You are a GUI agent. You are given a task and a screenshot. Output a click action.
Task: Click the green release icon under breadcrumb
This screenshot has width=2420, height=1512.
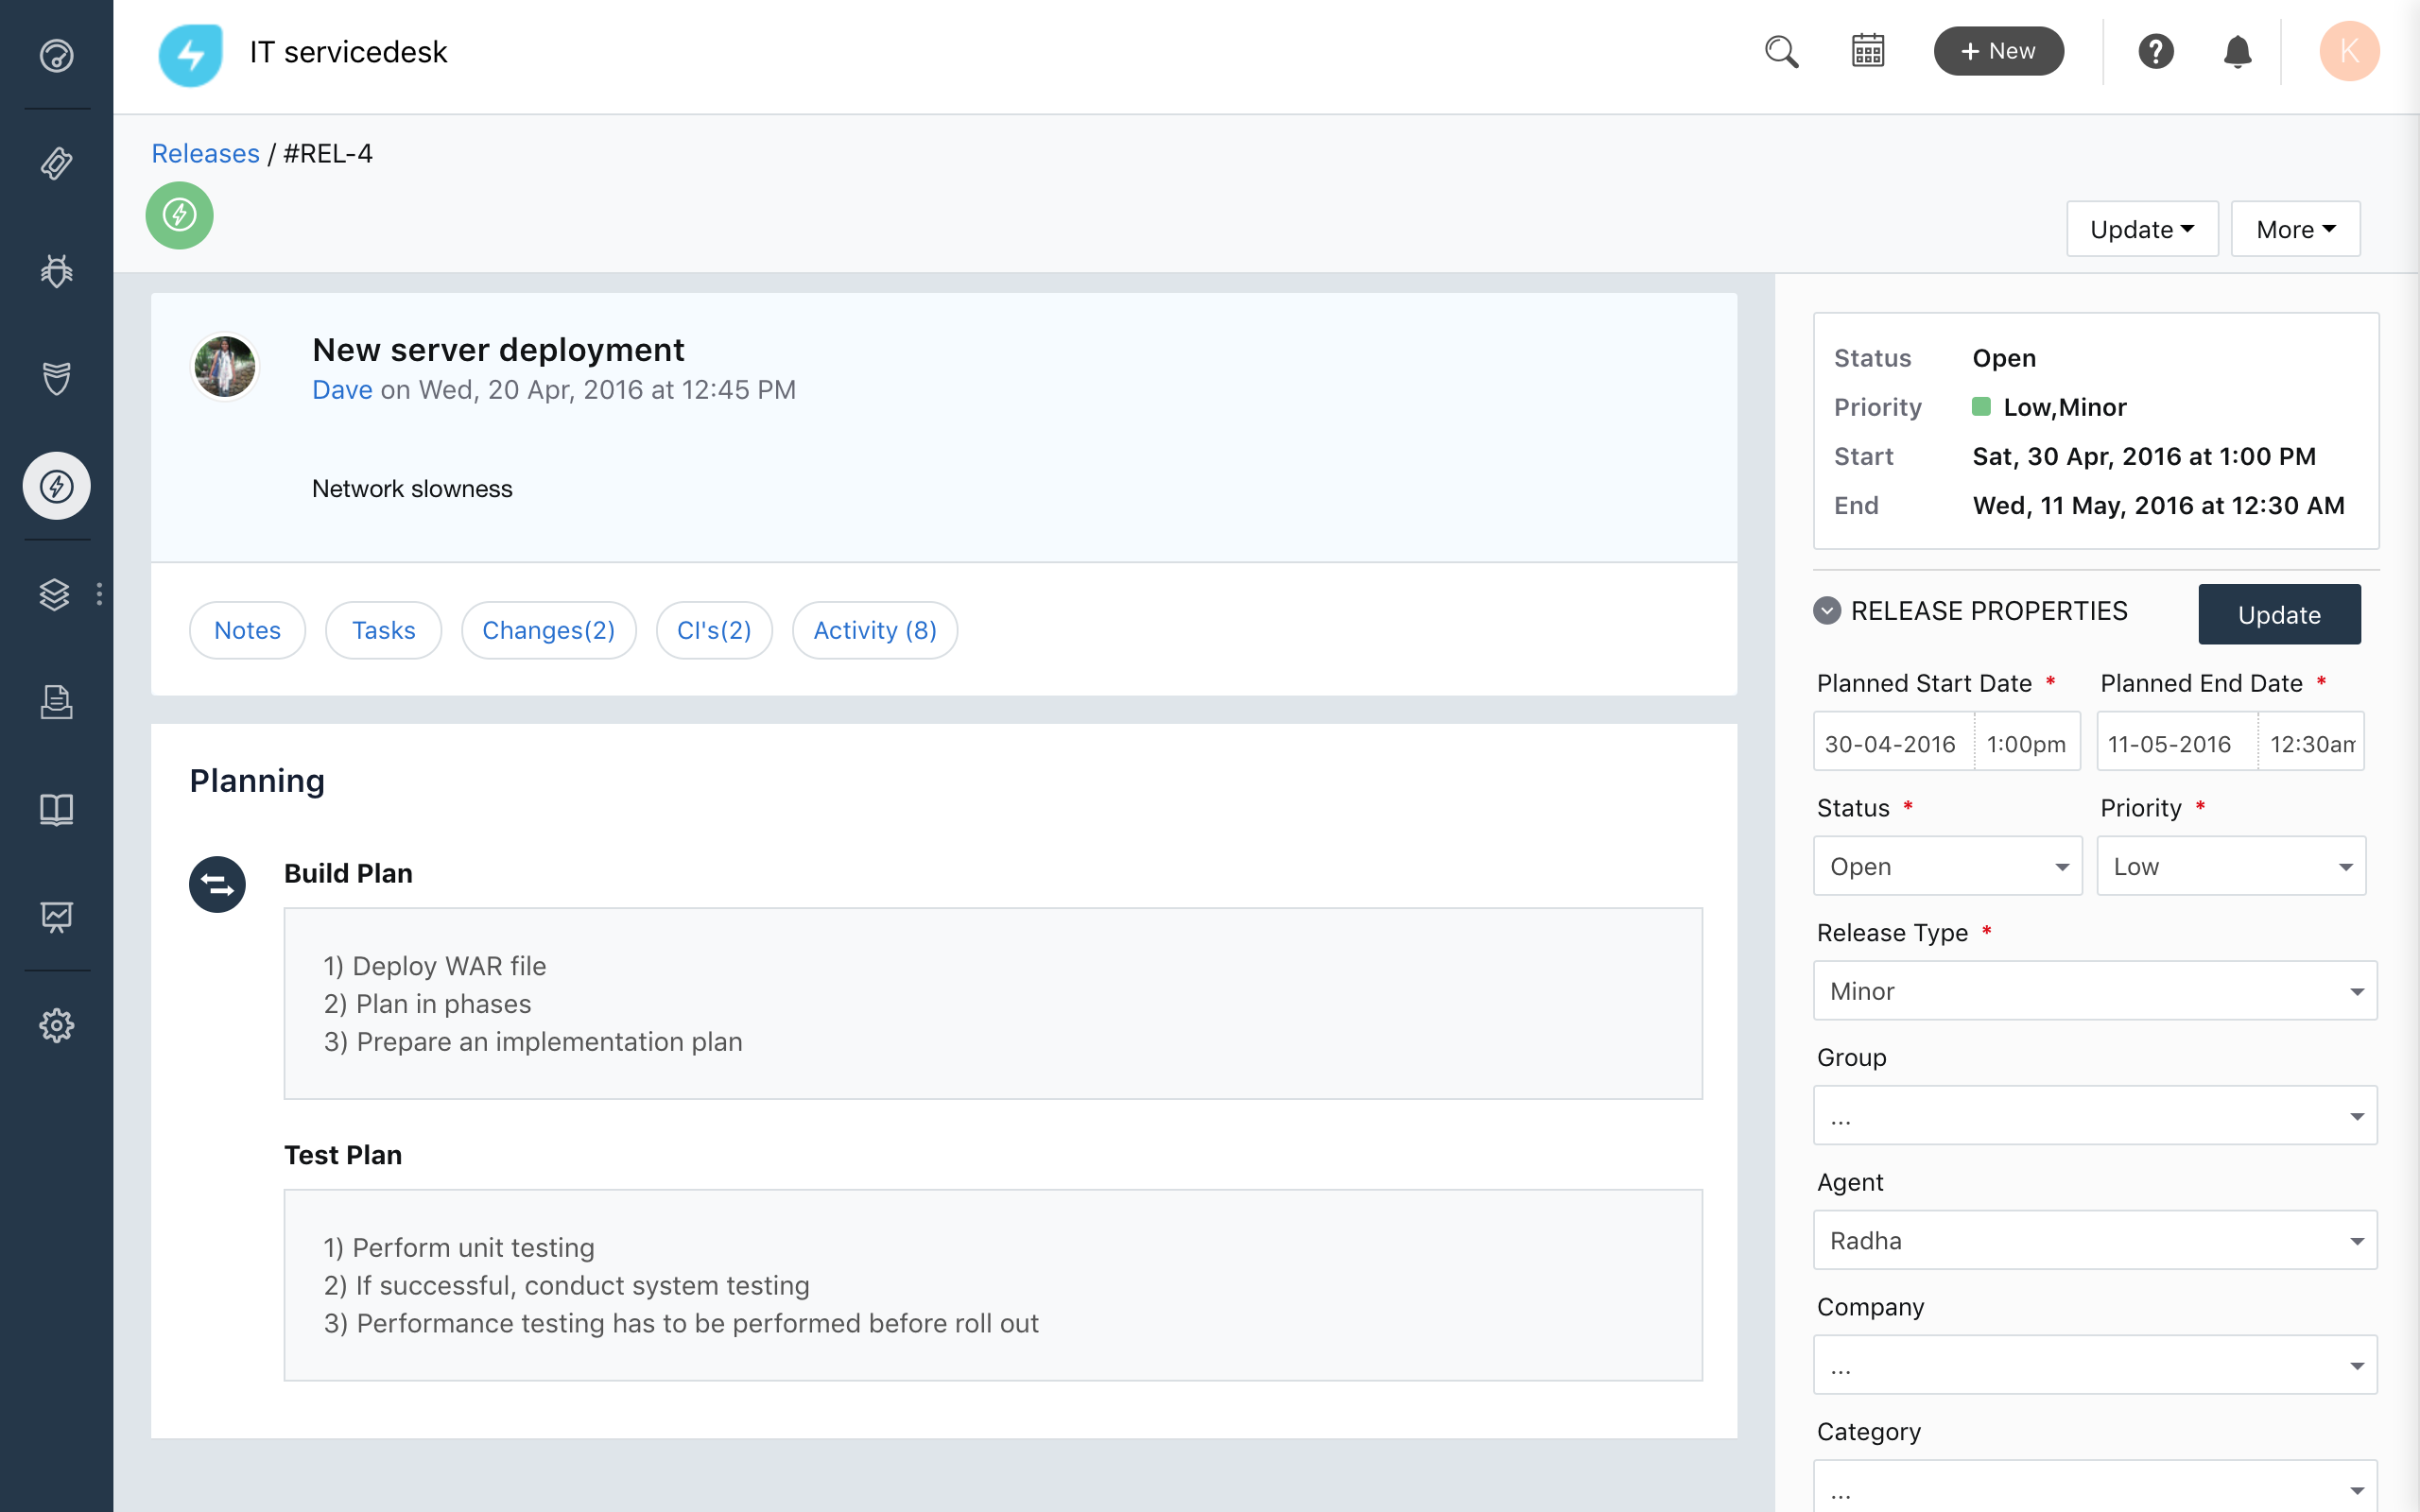click(179, 215)
